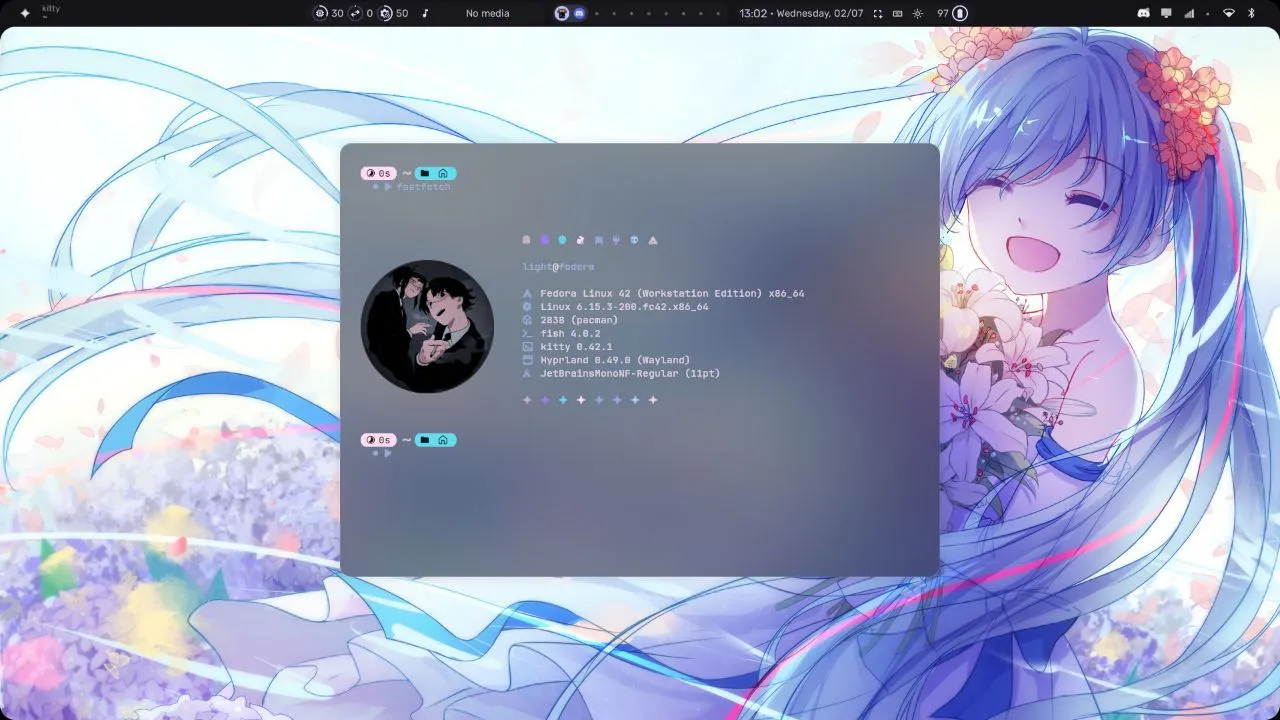Switch to the last empty workspace dot
This screenshot has width=1280, height=720.
coord(717,13)
